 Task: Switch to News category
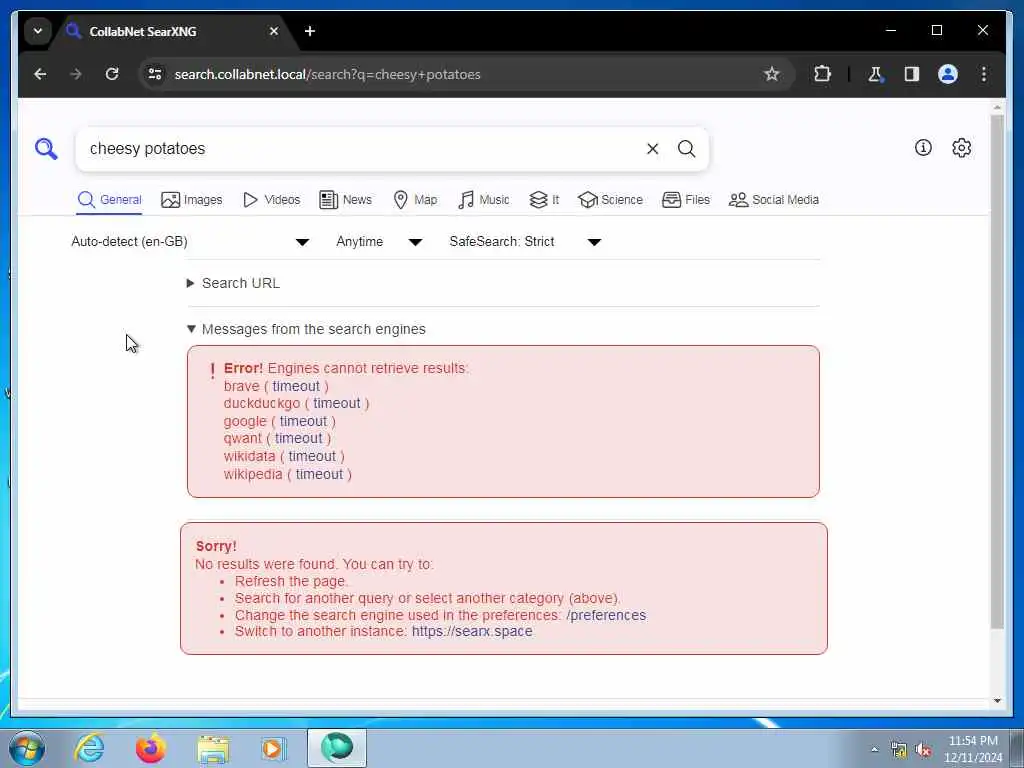click(345, 200)
